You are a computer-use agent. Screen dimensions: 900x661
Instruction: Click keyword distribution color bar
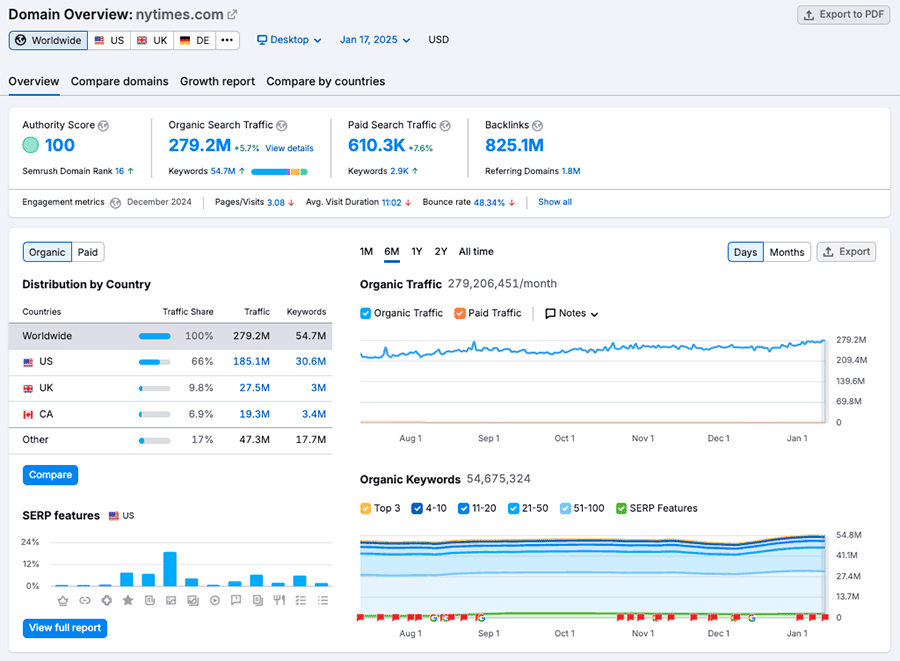[x=280, y=172]
